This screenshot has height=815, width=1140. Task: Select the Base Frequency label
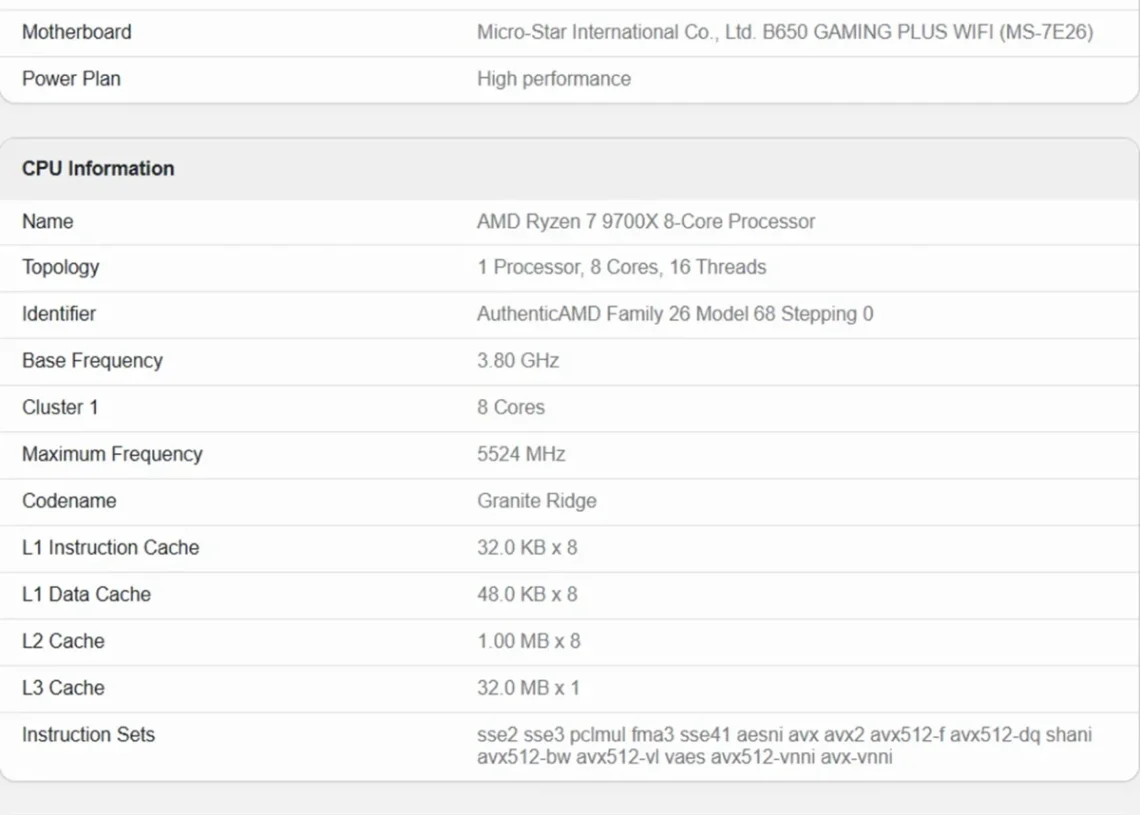[x=92, y=361]
